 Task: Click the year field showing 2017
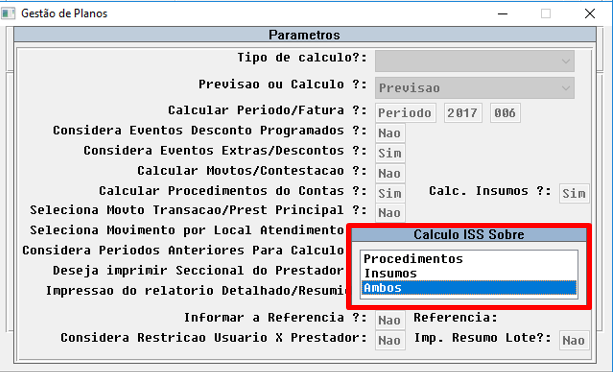click(463, 113)
